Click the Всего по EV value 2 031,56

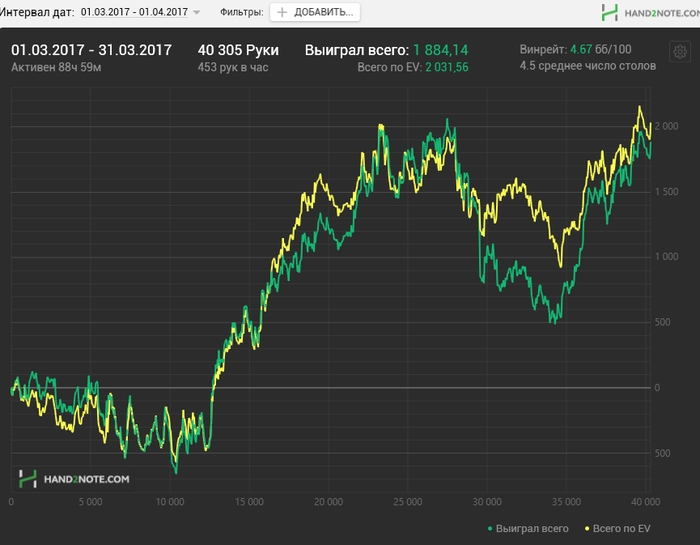[447, 67]
